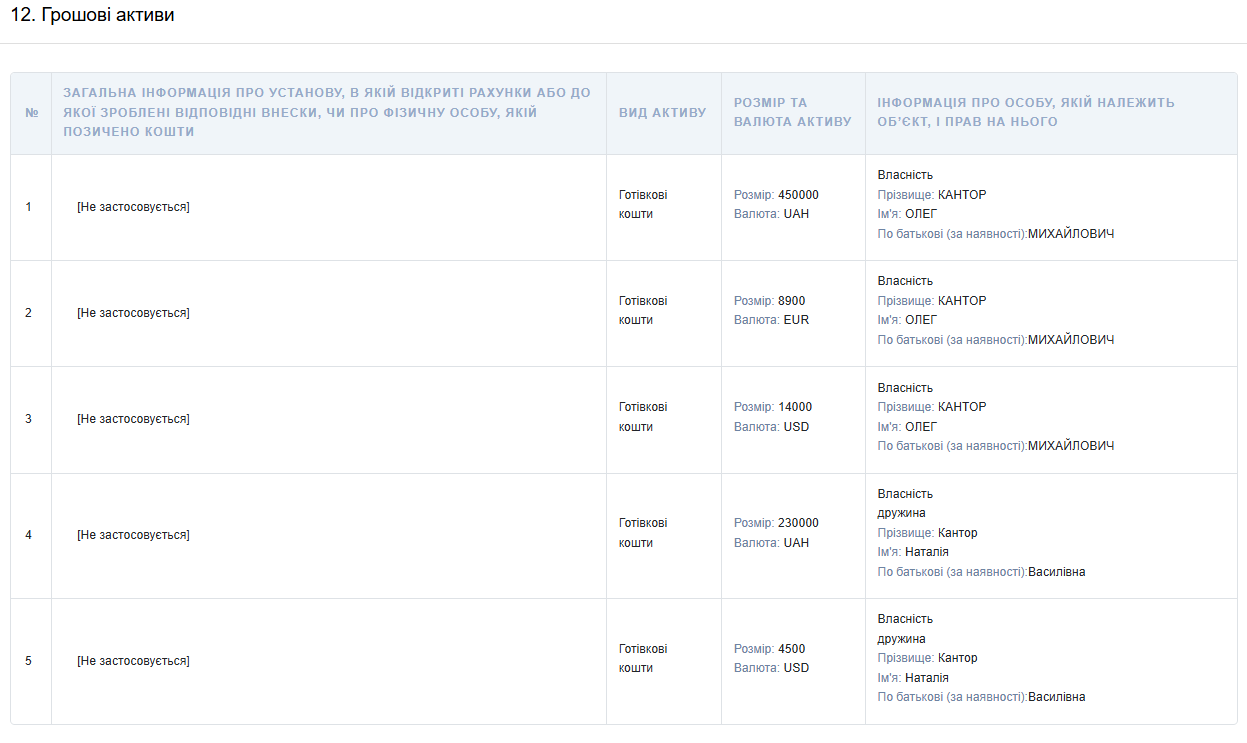1247x743 pixels.
Task: Click row number 5 in the table
Action: click(28, 661)
